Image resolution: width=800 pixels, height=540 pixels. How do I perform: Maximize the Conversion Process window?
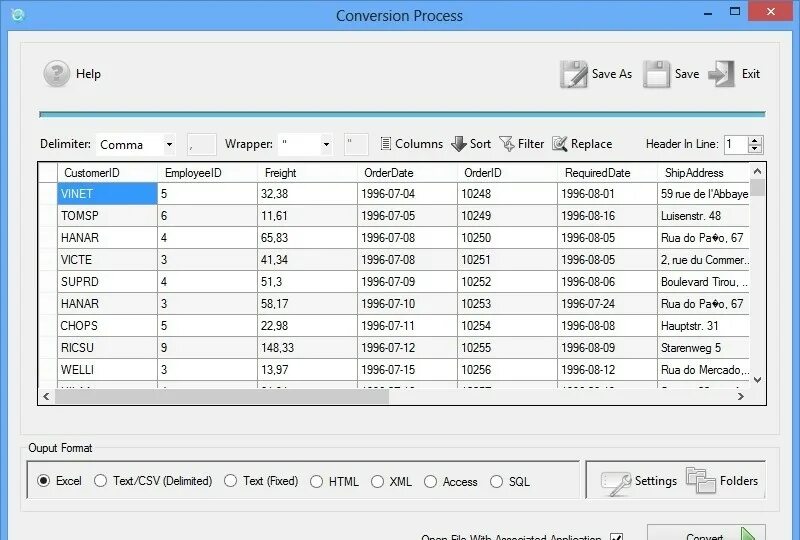735,11
